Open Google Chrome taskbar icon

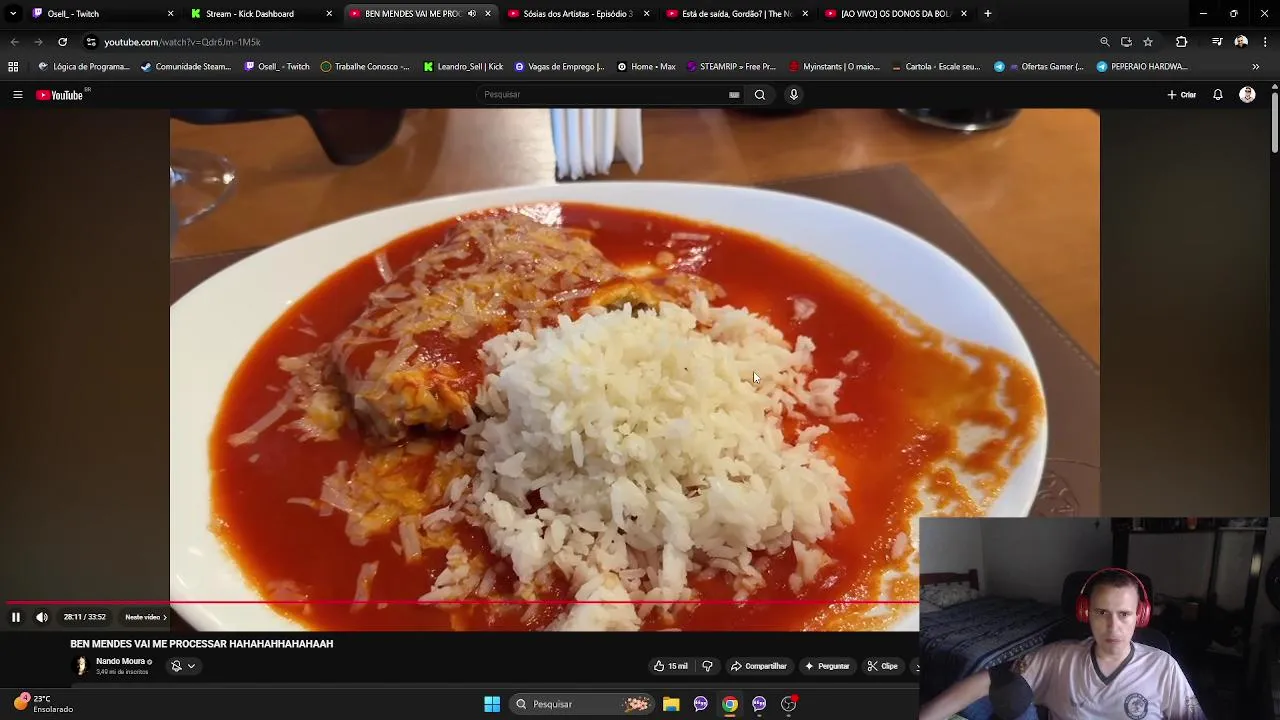click(730, 704)
